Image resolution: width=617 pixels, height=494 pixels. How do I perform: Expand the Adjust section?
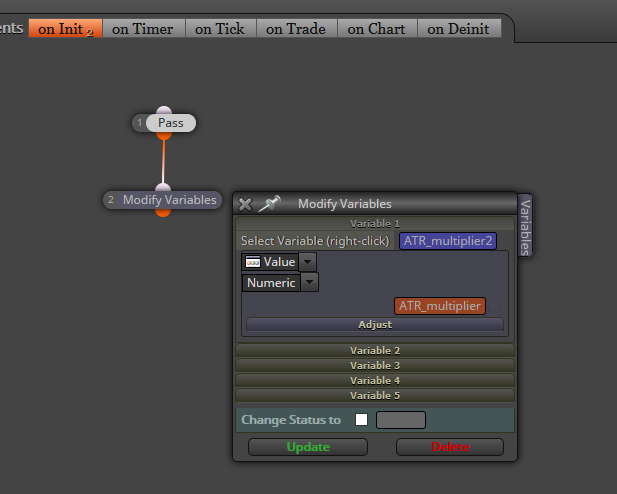click(375, 324)
